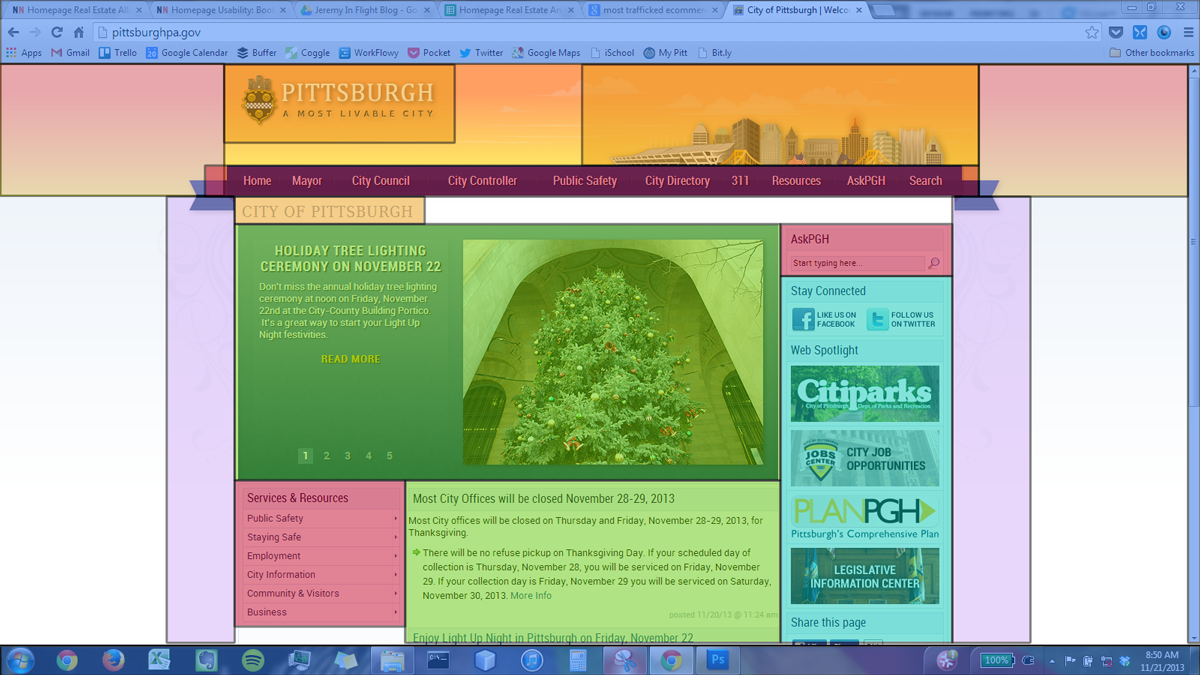Switch to most trafficked ecommerce tab
This screenshot has height=675, width=1200.
coord(654,10)
